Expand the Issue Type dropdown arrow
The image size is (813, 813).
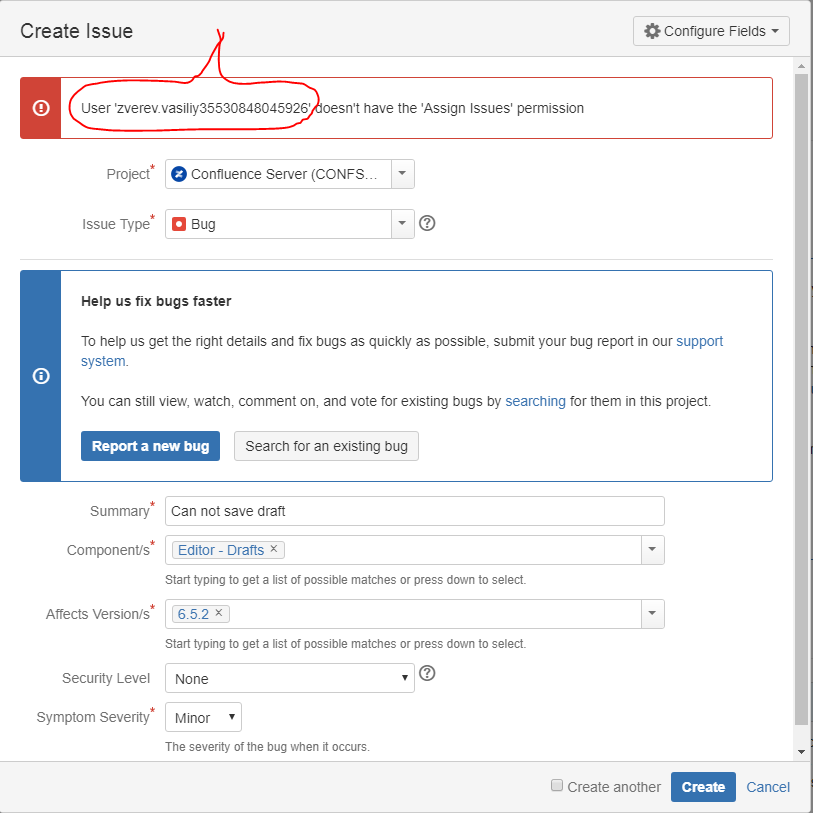(402, 223)
